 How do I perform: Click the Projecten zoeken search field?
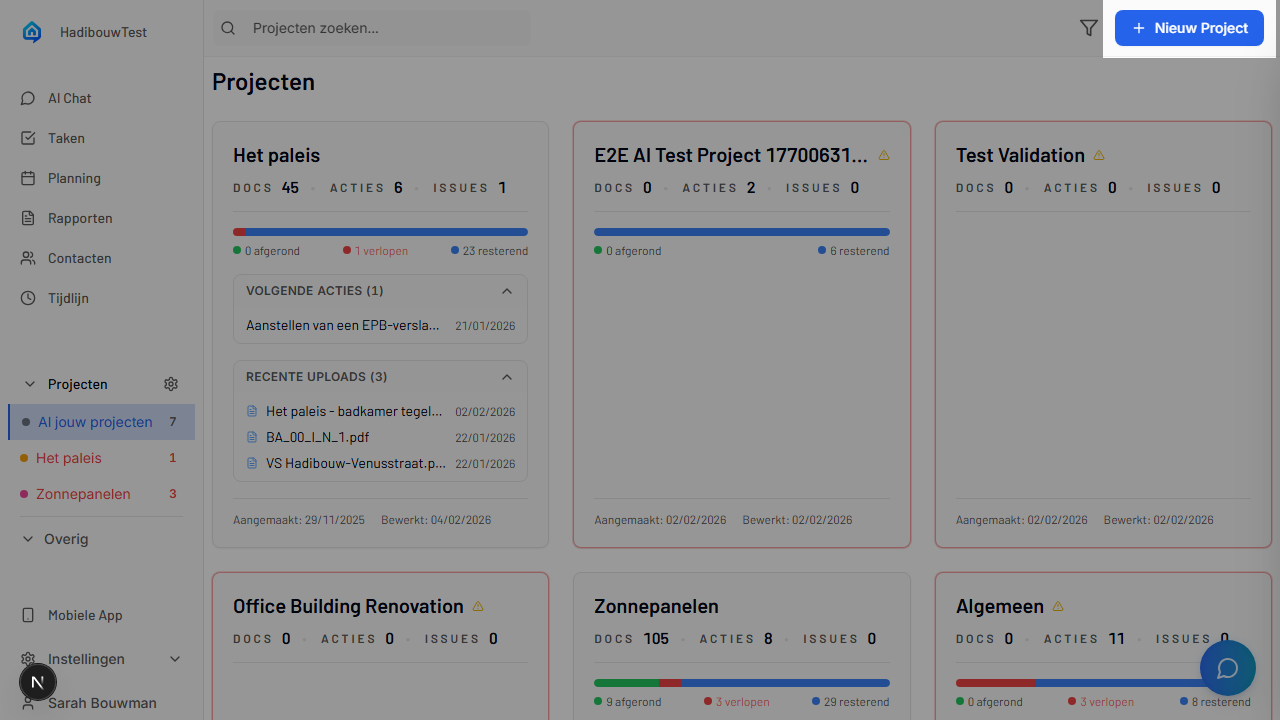[370, 28]
